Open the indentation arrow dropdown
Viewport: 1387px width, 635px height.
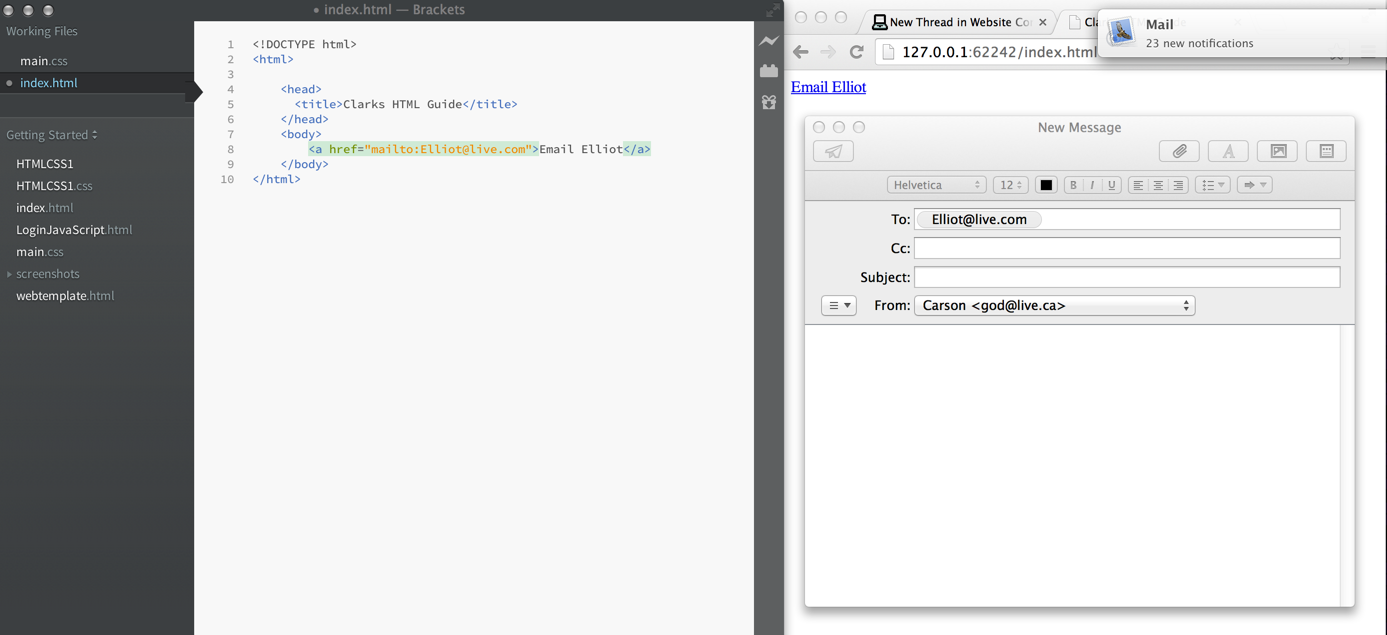coord(1254,185)
